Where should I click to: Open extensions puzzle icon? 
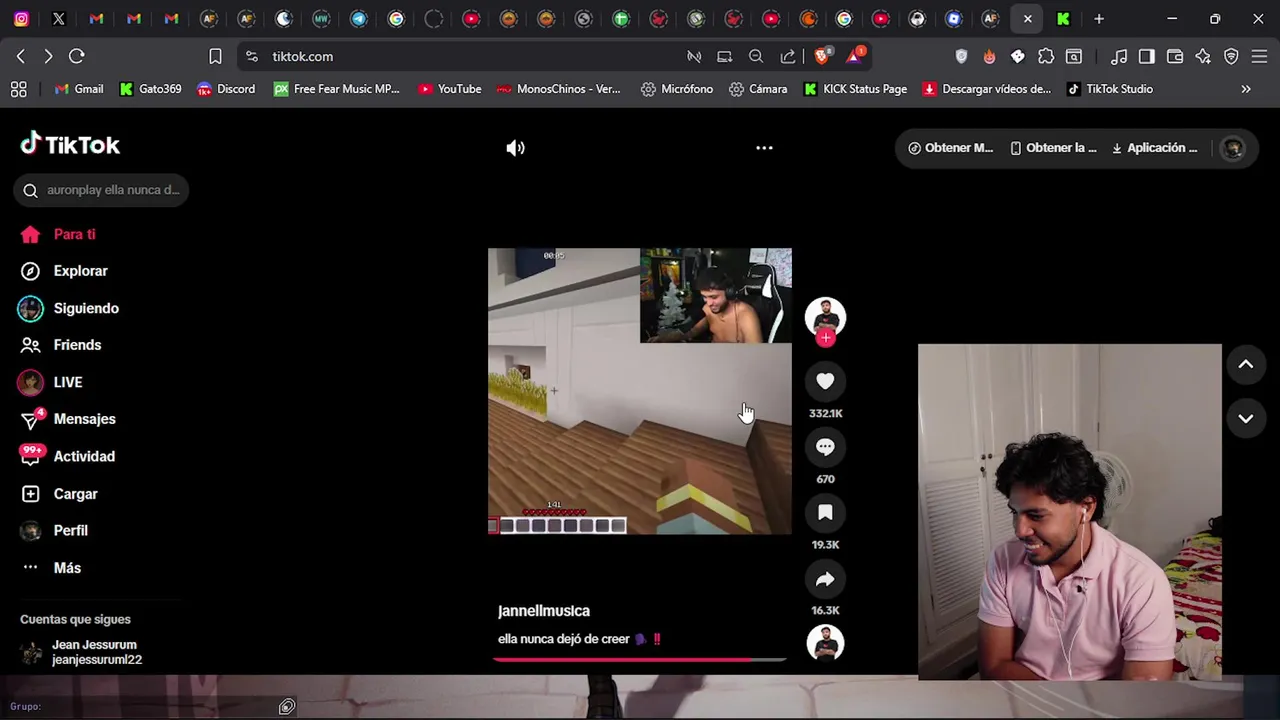[x=1046, y=56]
